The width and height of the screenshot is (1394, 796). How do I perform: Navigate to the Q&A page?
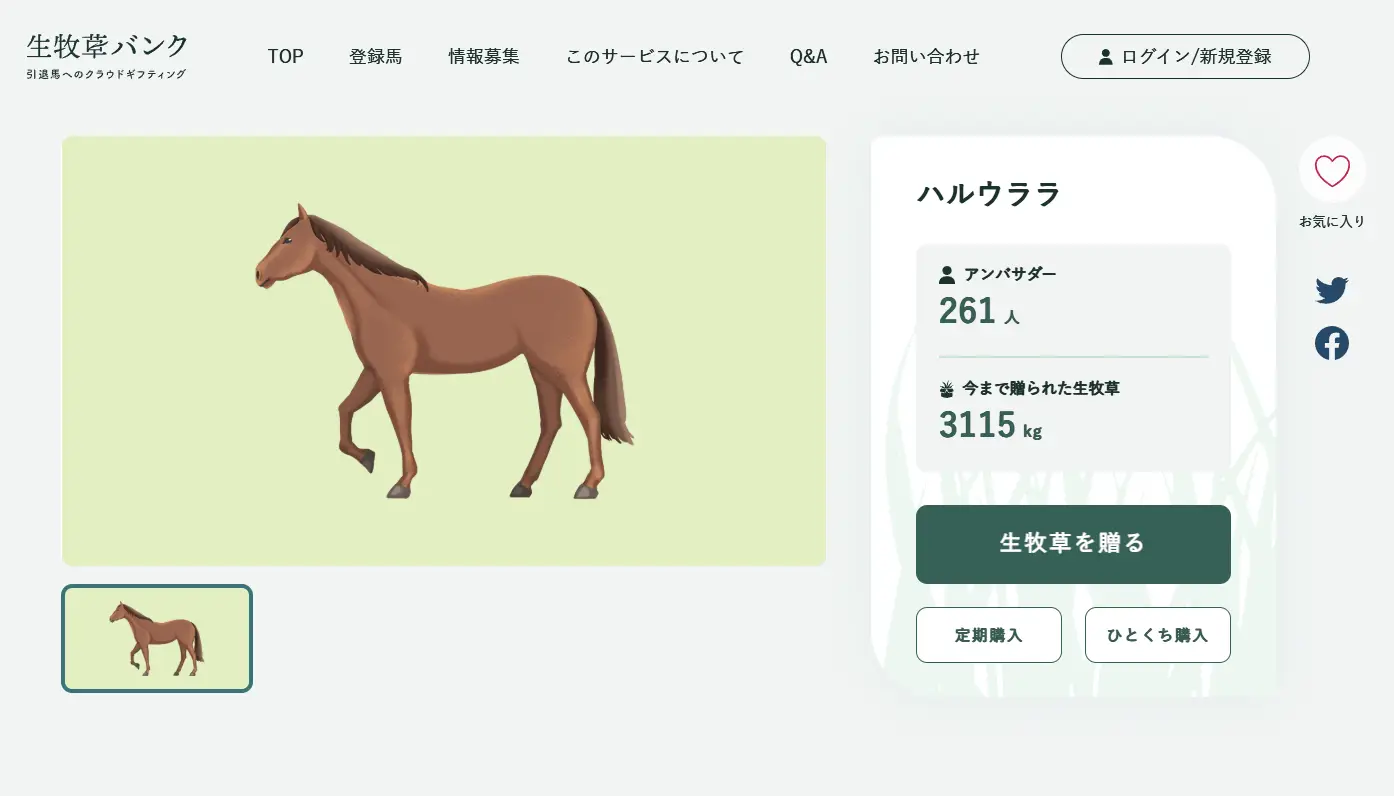click(x=808, y=57)
